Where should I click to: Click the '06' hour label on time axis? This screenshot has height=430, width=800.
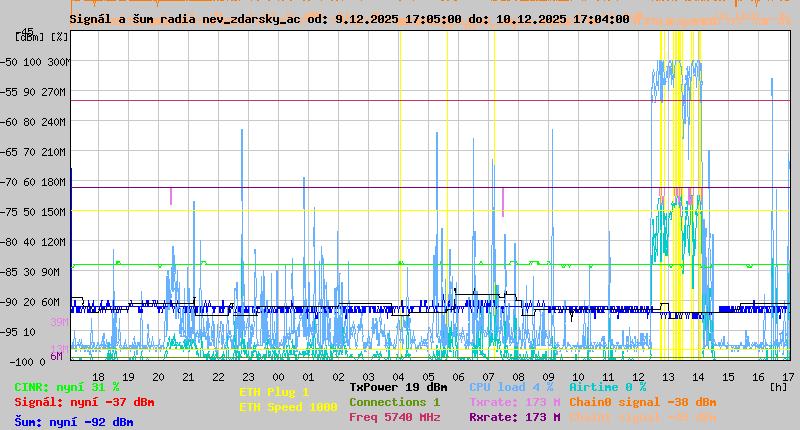458,377
